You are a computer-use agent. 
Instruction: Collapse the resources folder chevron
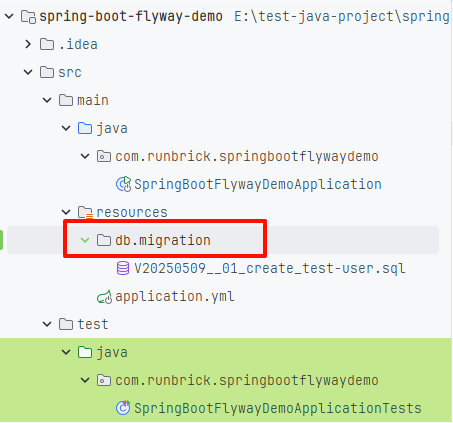click(66, 212)
